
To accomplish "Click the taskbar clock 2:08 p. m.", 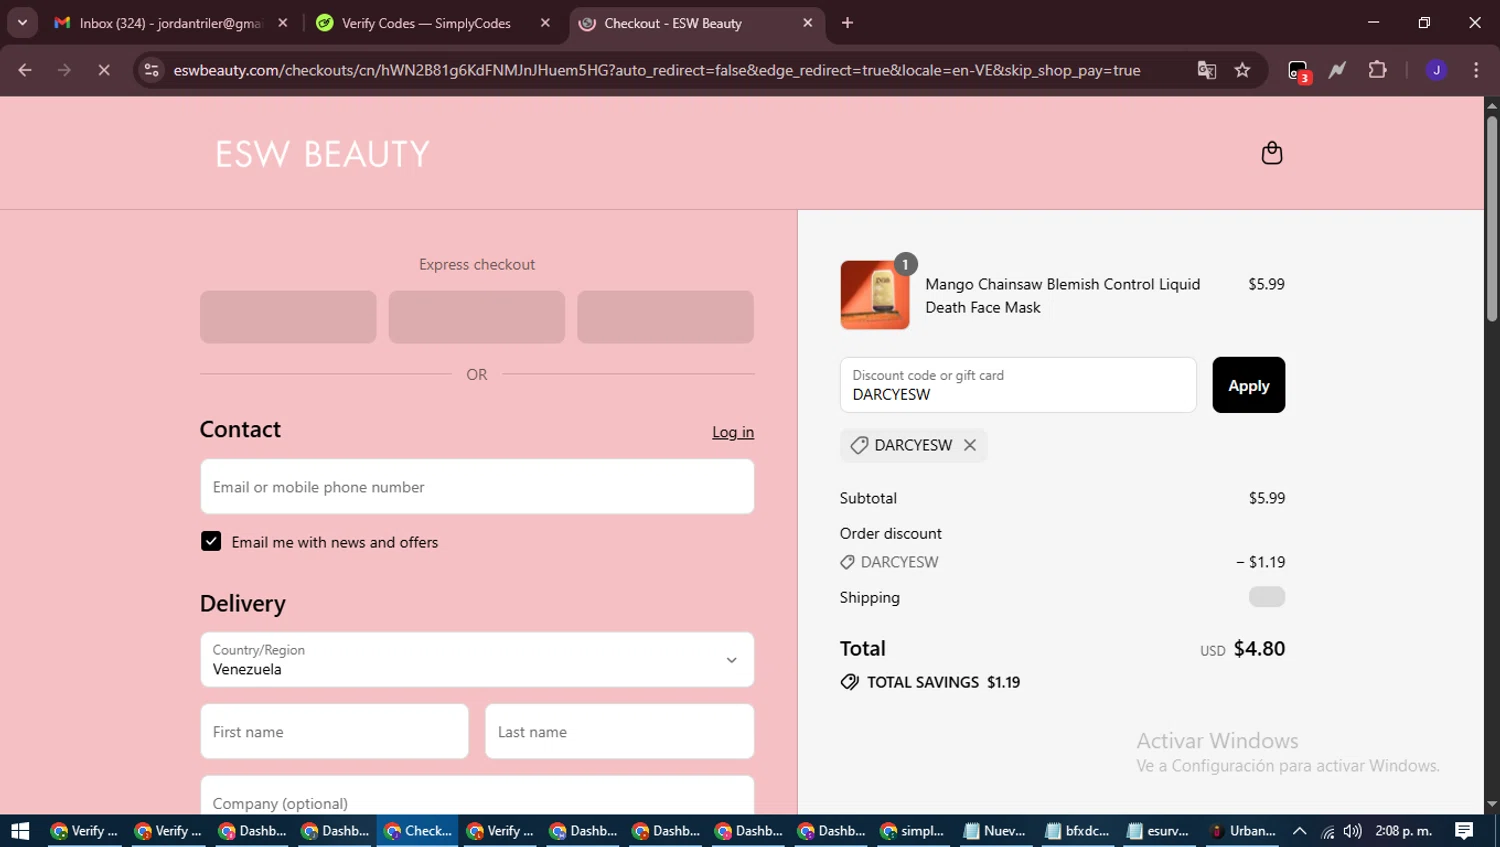I will coord(1404,831).
